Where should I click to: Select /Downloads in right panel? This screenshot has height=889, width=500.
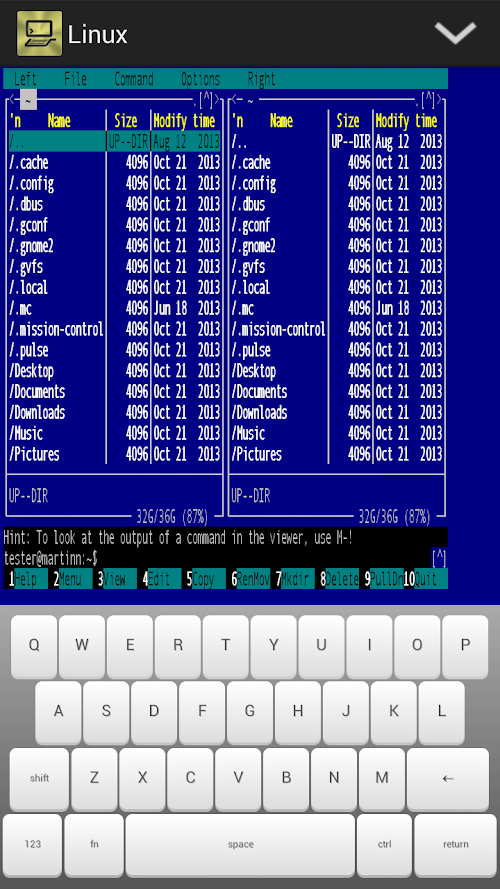259,412
